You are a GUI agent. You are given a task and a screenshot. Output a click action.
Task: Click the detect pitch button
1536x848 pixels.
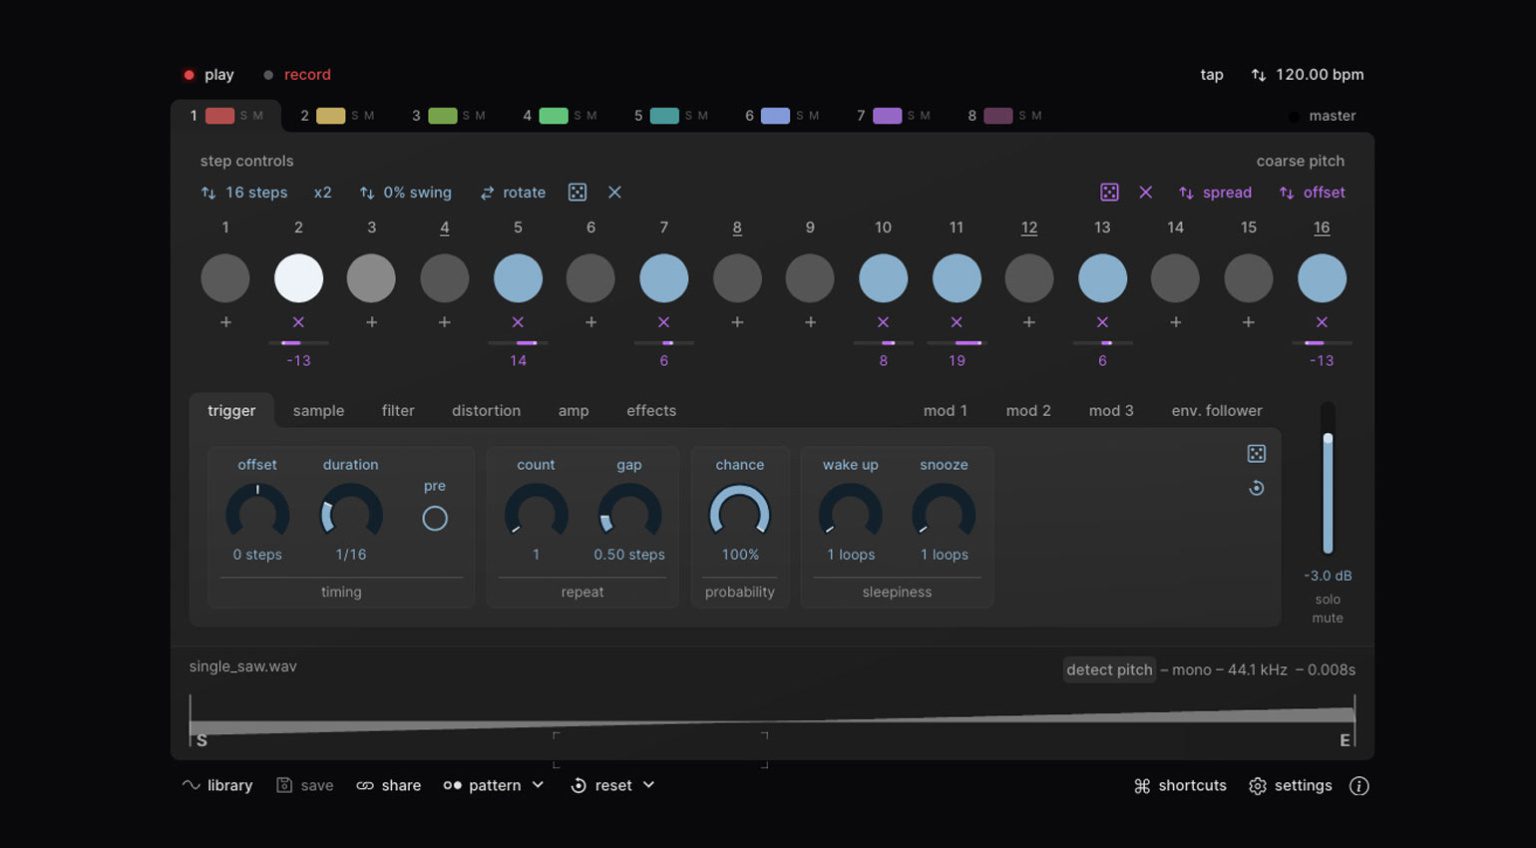tap(1109, 669)
